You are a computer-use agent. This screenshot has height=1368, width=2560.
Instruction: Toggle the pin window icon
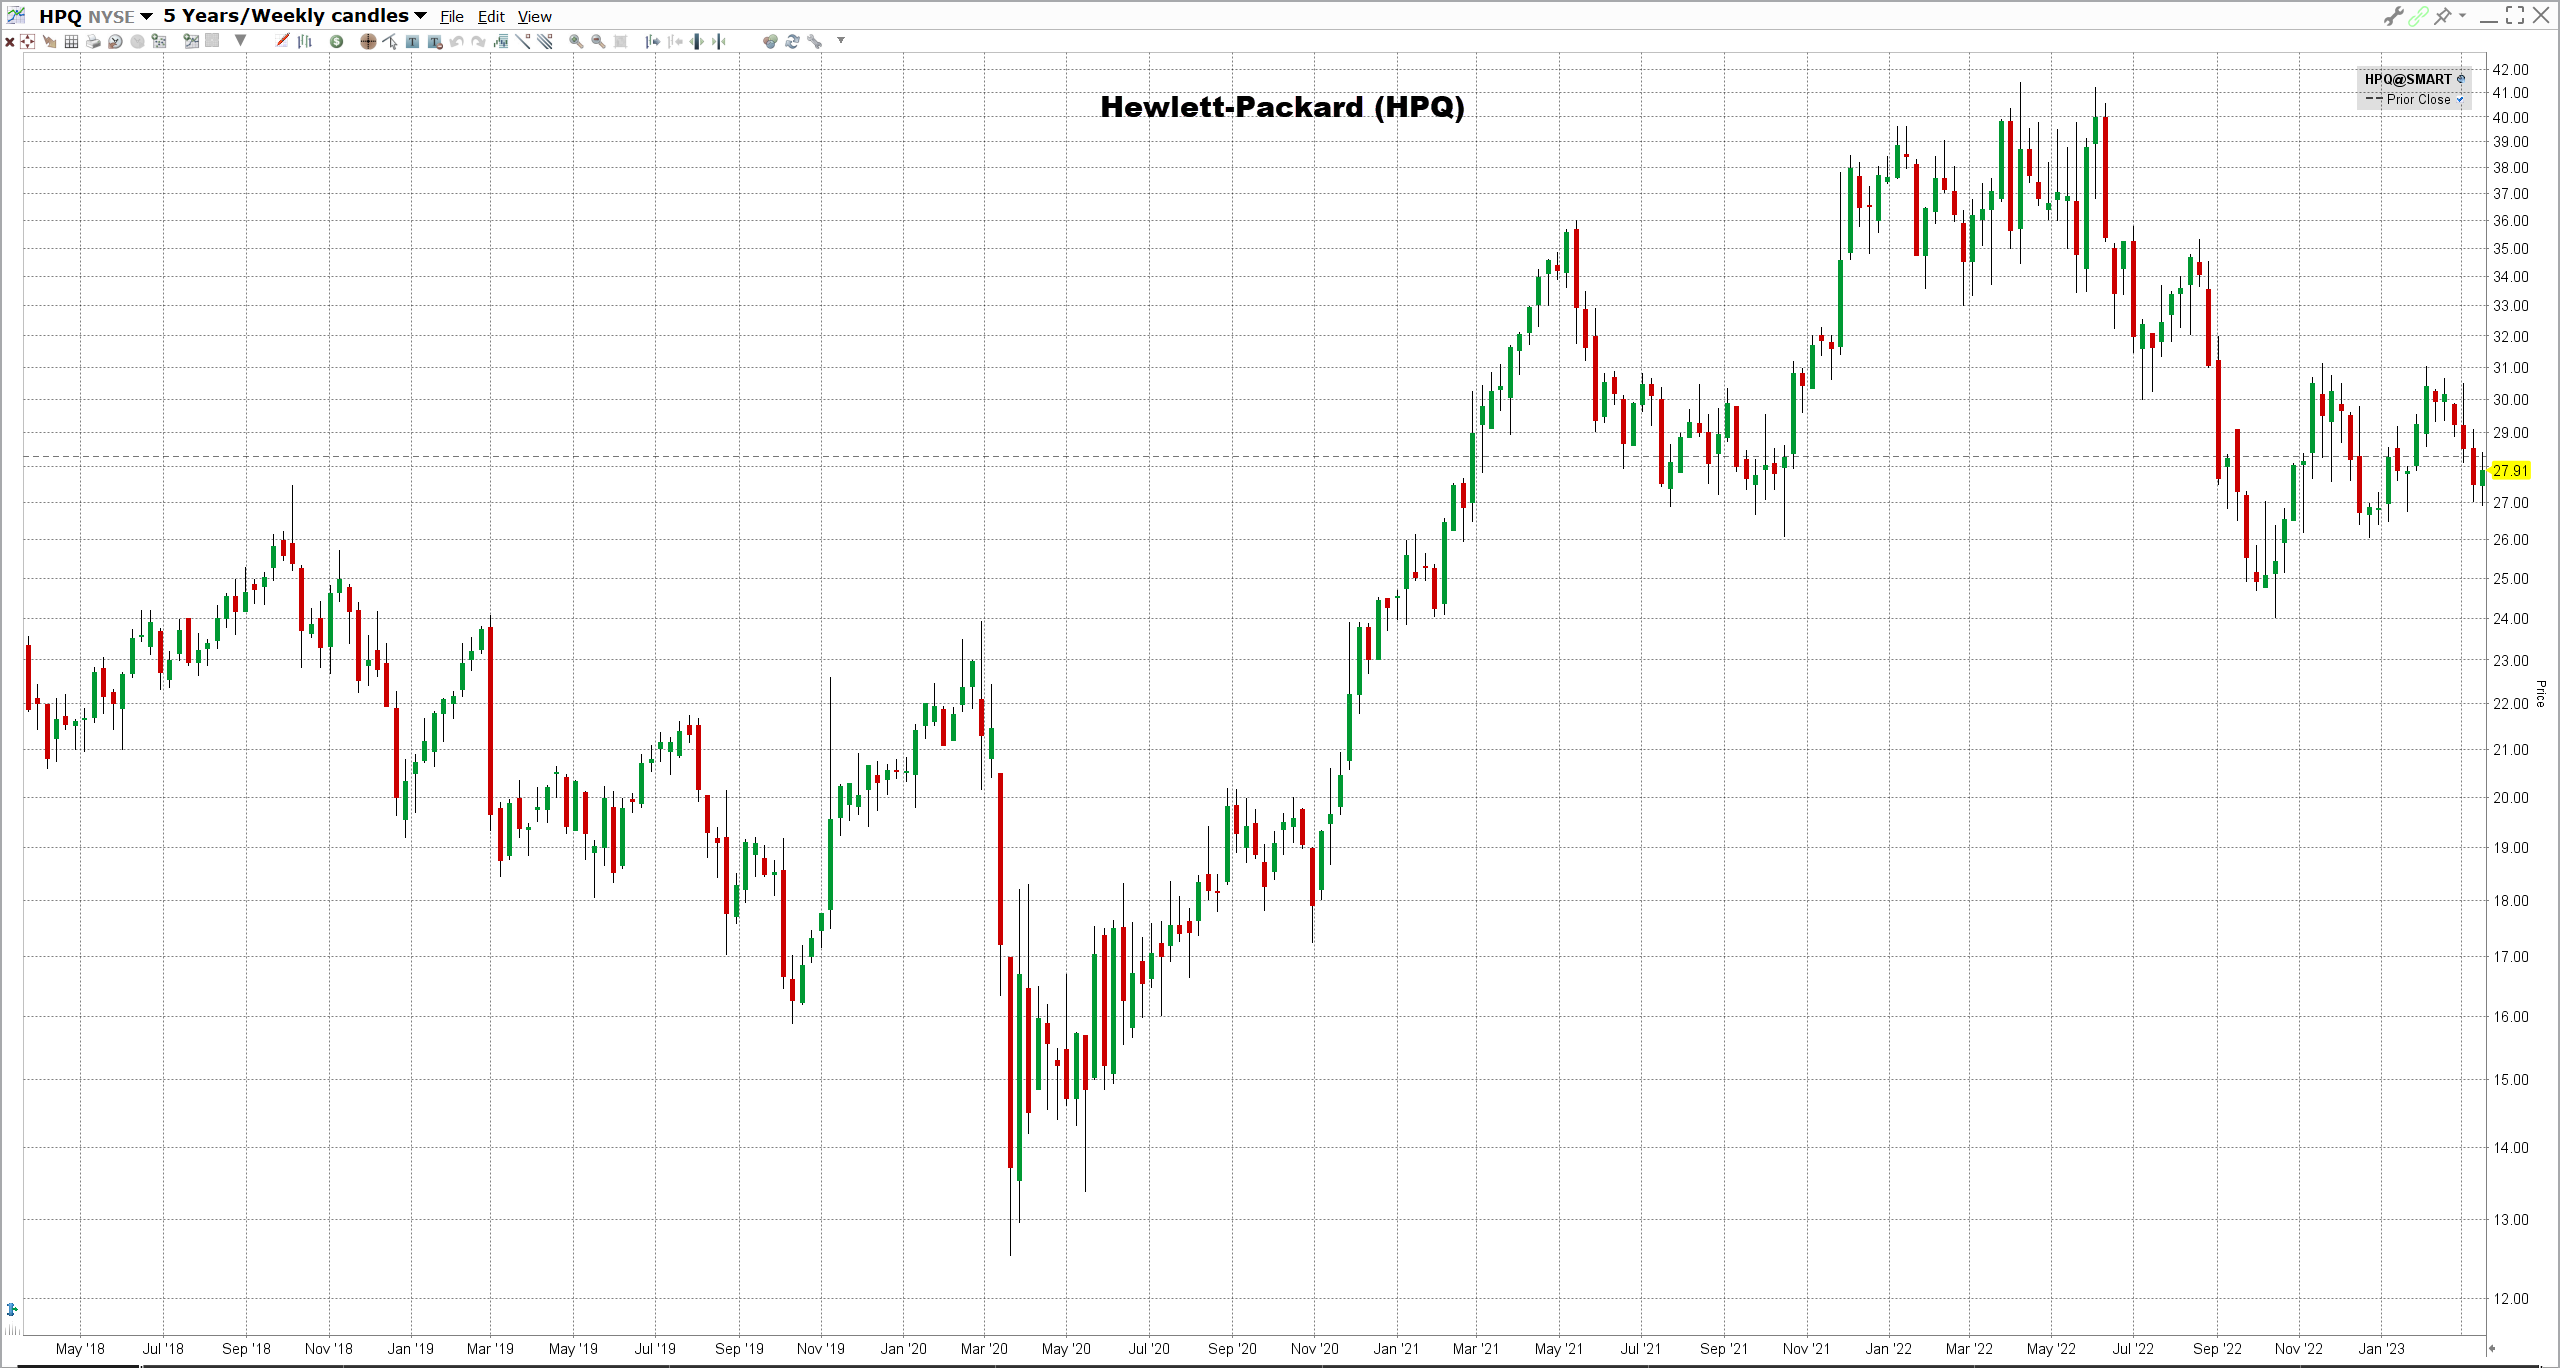(2443, 16)
